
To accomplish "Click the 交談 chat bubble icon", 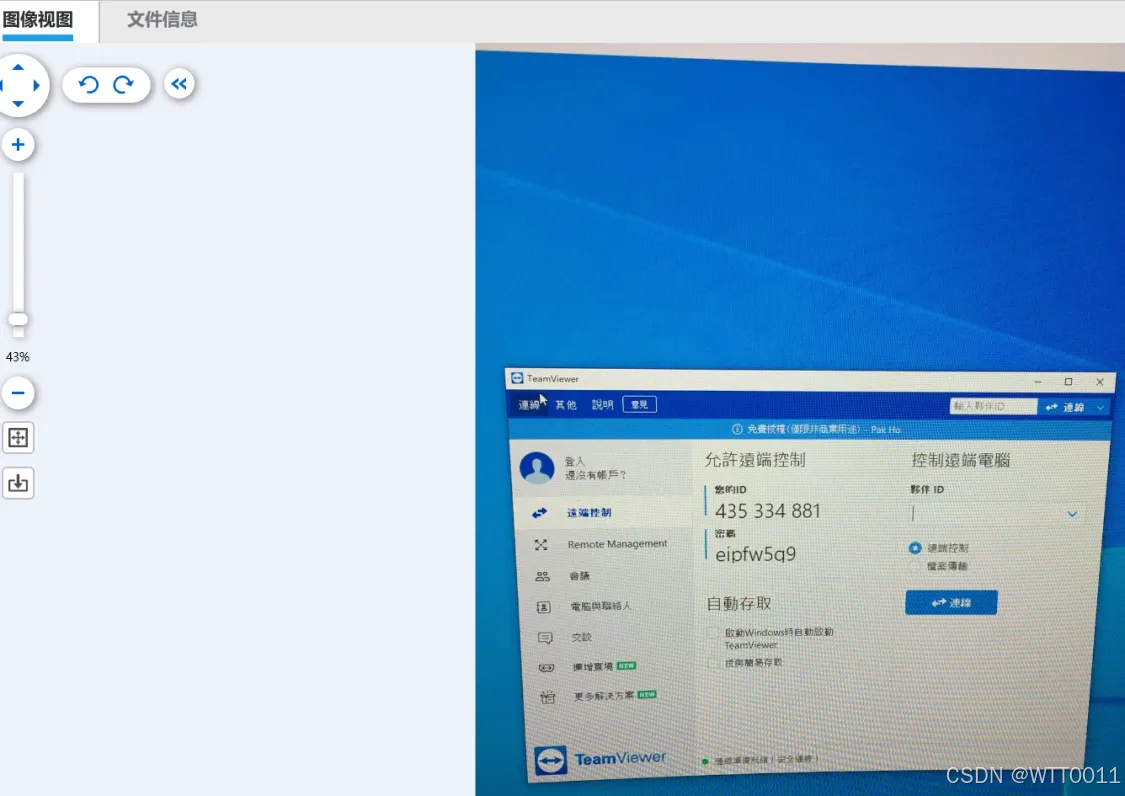I will point(545,638).
